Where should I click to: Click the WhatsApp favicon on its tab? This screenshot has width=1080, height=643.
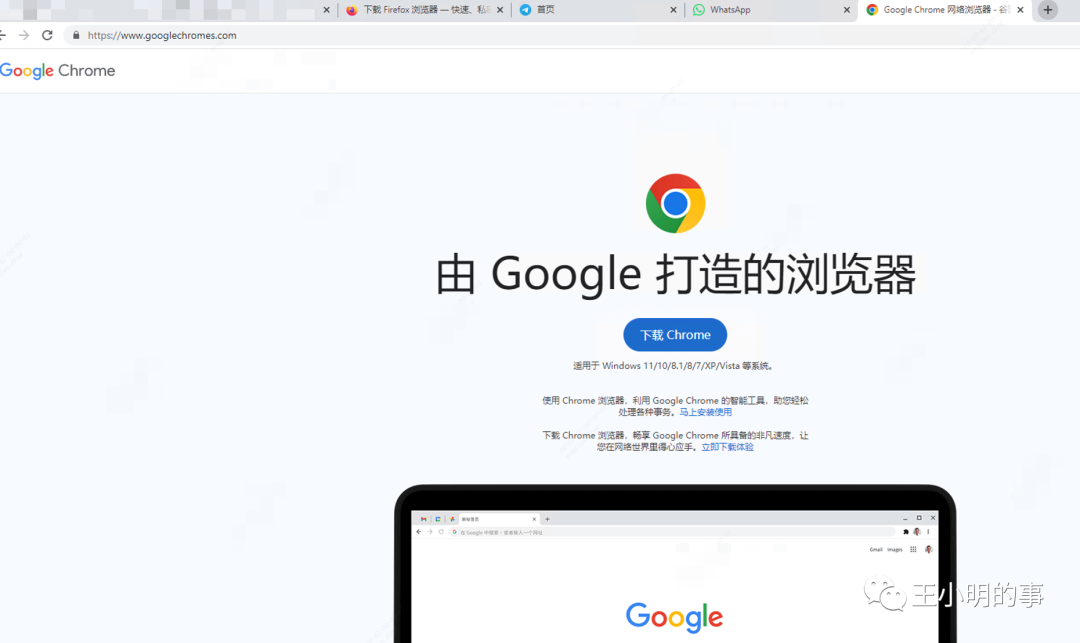click(x=698, y=10)
